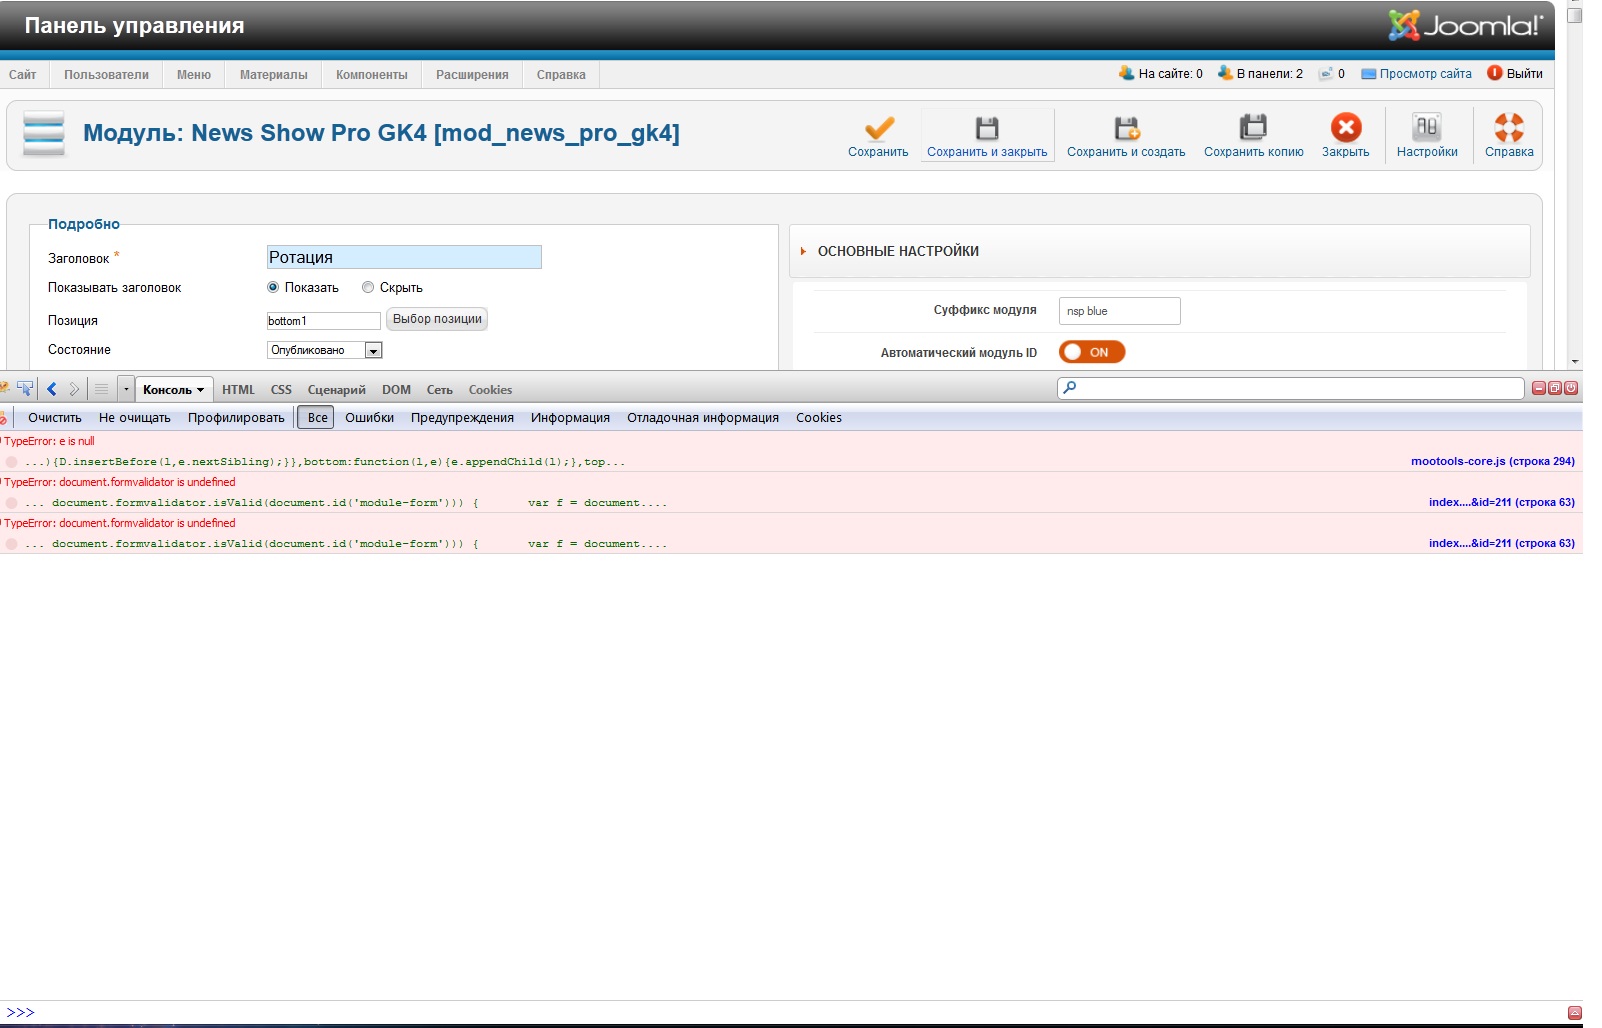This screenshot has height=1028, width=1602.
Task: Click the Cookies filter in console toolbar
Action: point(818,418)
